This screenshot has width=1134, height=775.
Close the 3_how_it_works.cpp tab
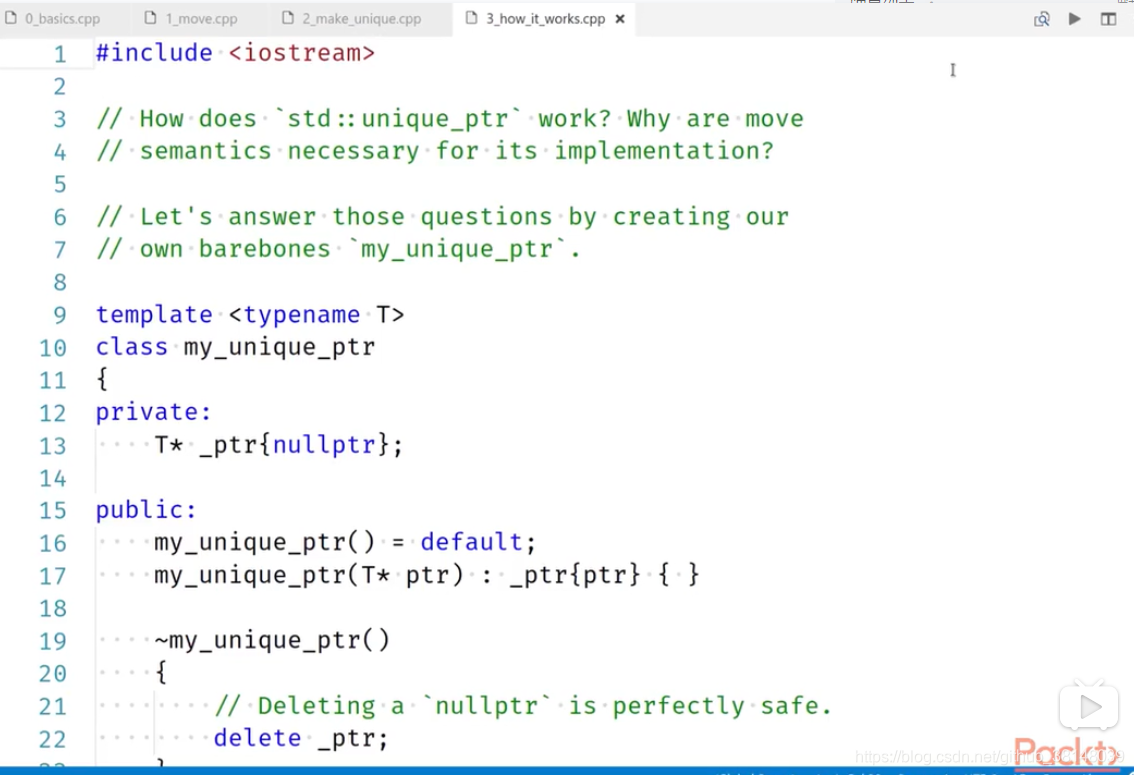point(620,19)
